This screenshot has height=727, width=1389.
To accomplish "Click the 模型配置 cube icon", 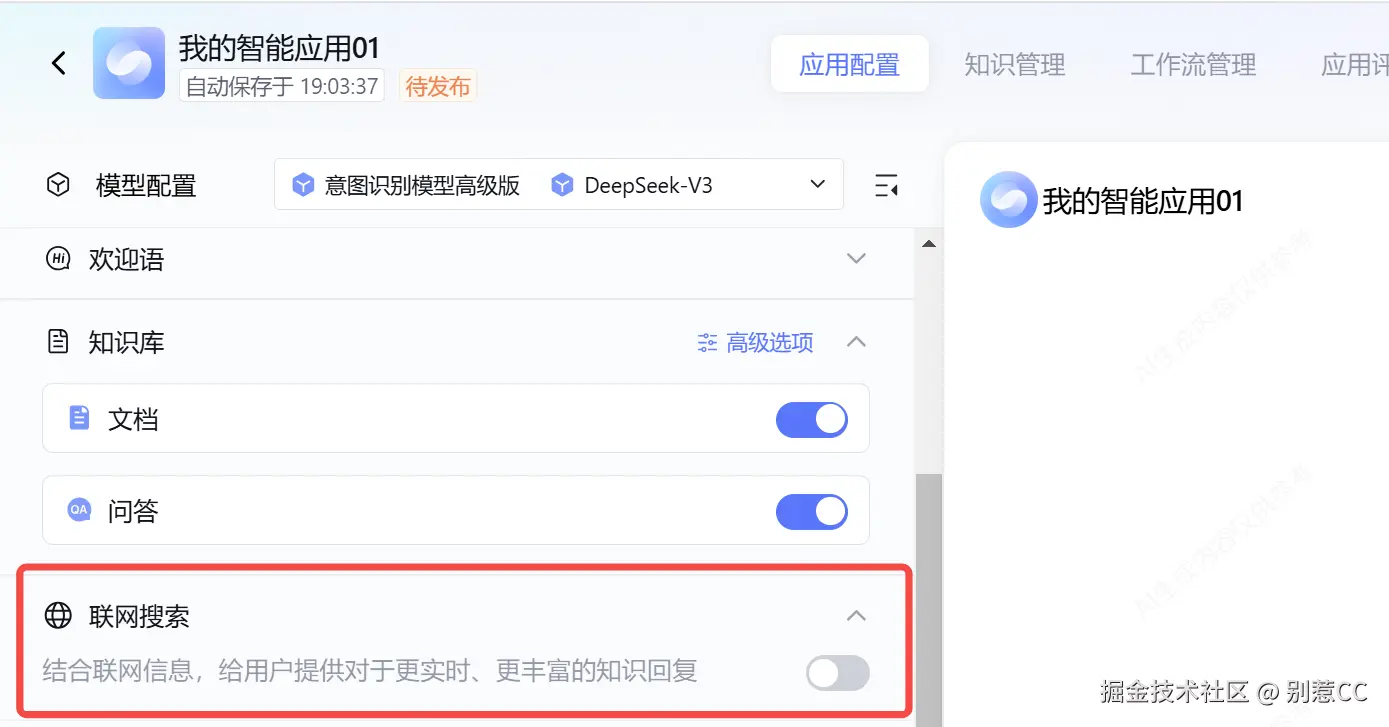I will click(x=59, y=185).
